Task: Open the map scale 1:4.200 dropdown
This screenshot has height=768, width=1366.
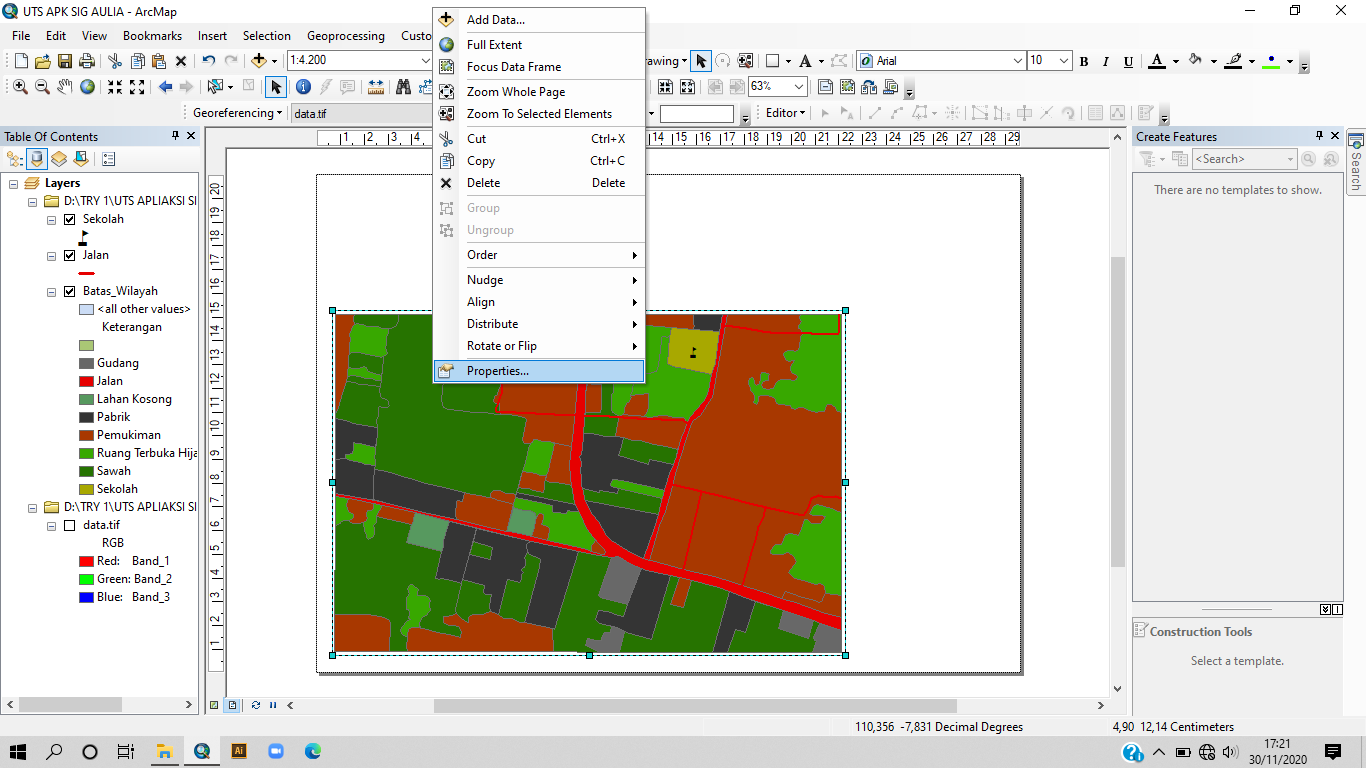Action: pyautogui.click(x=425, y=61)
